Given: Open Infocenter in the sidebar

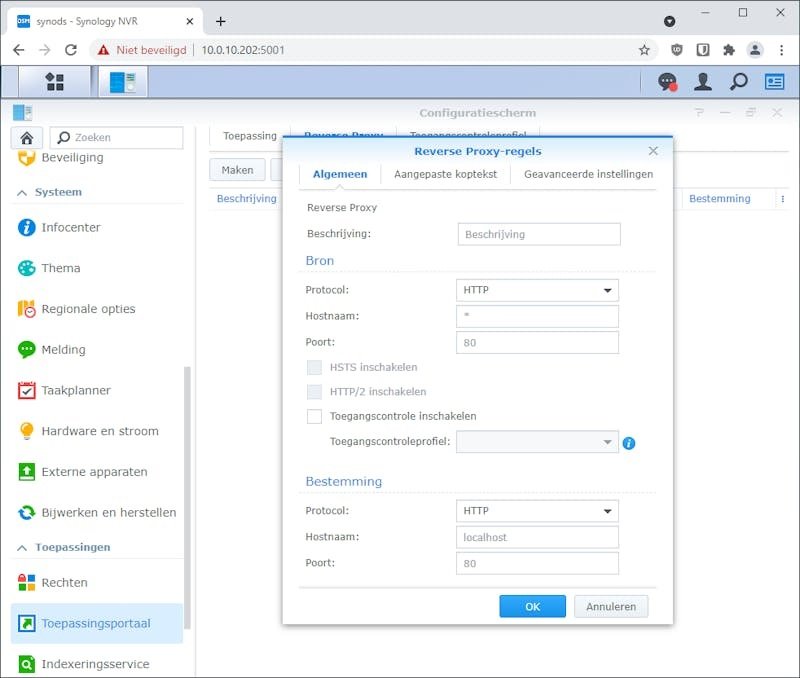Looking at the screenshot, I should 71,228.
